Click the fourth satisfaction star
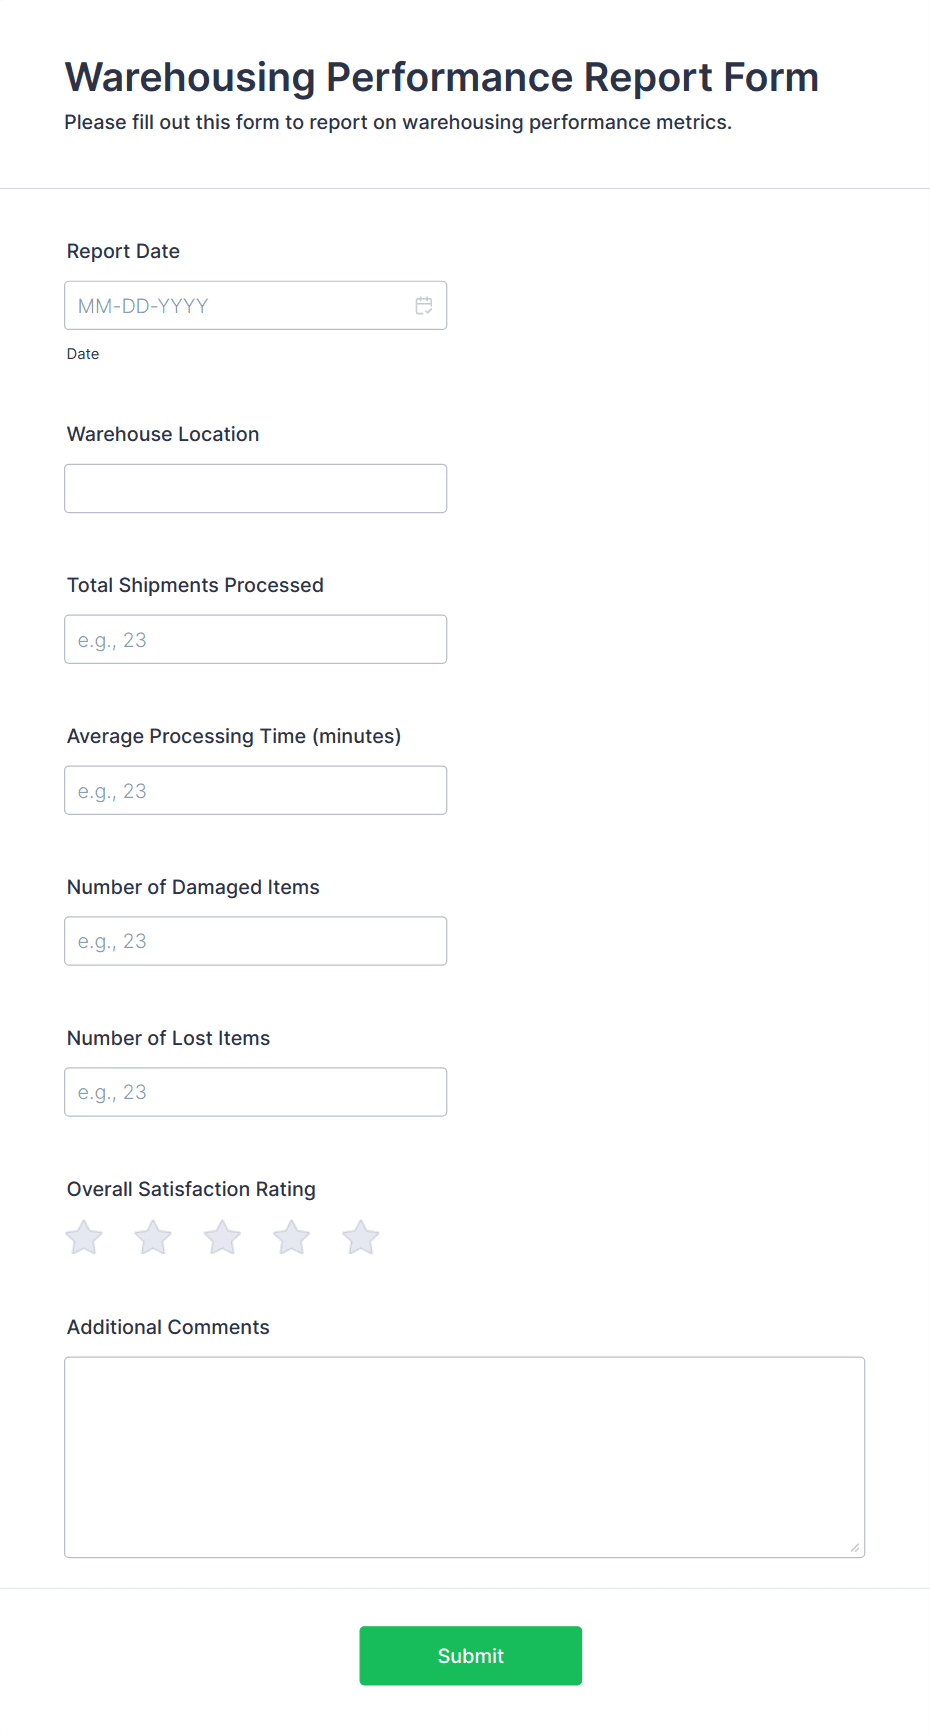930x1735 pixels. tap(292, 1238)
